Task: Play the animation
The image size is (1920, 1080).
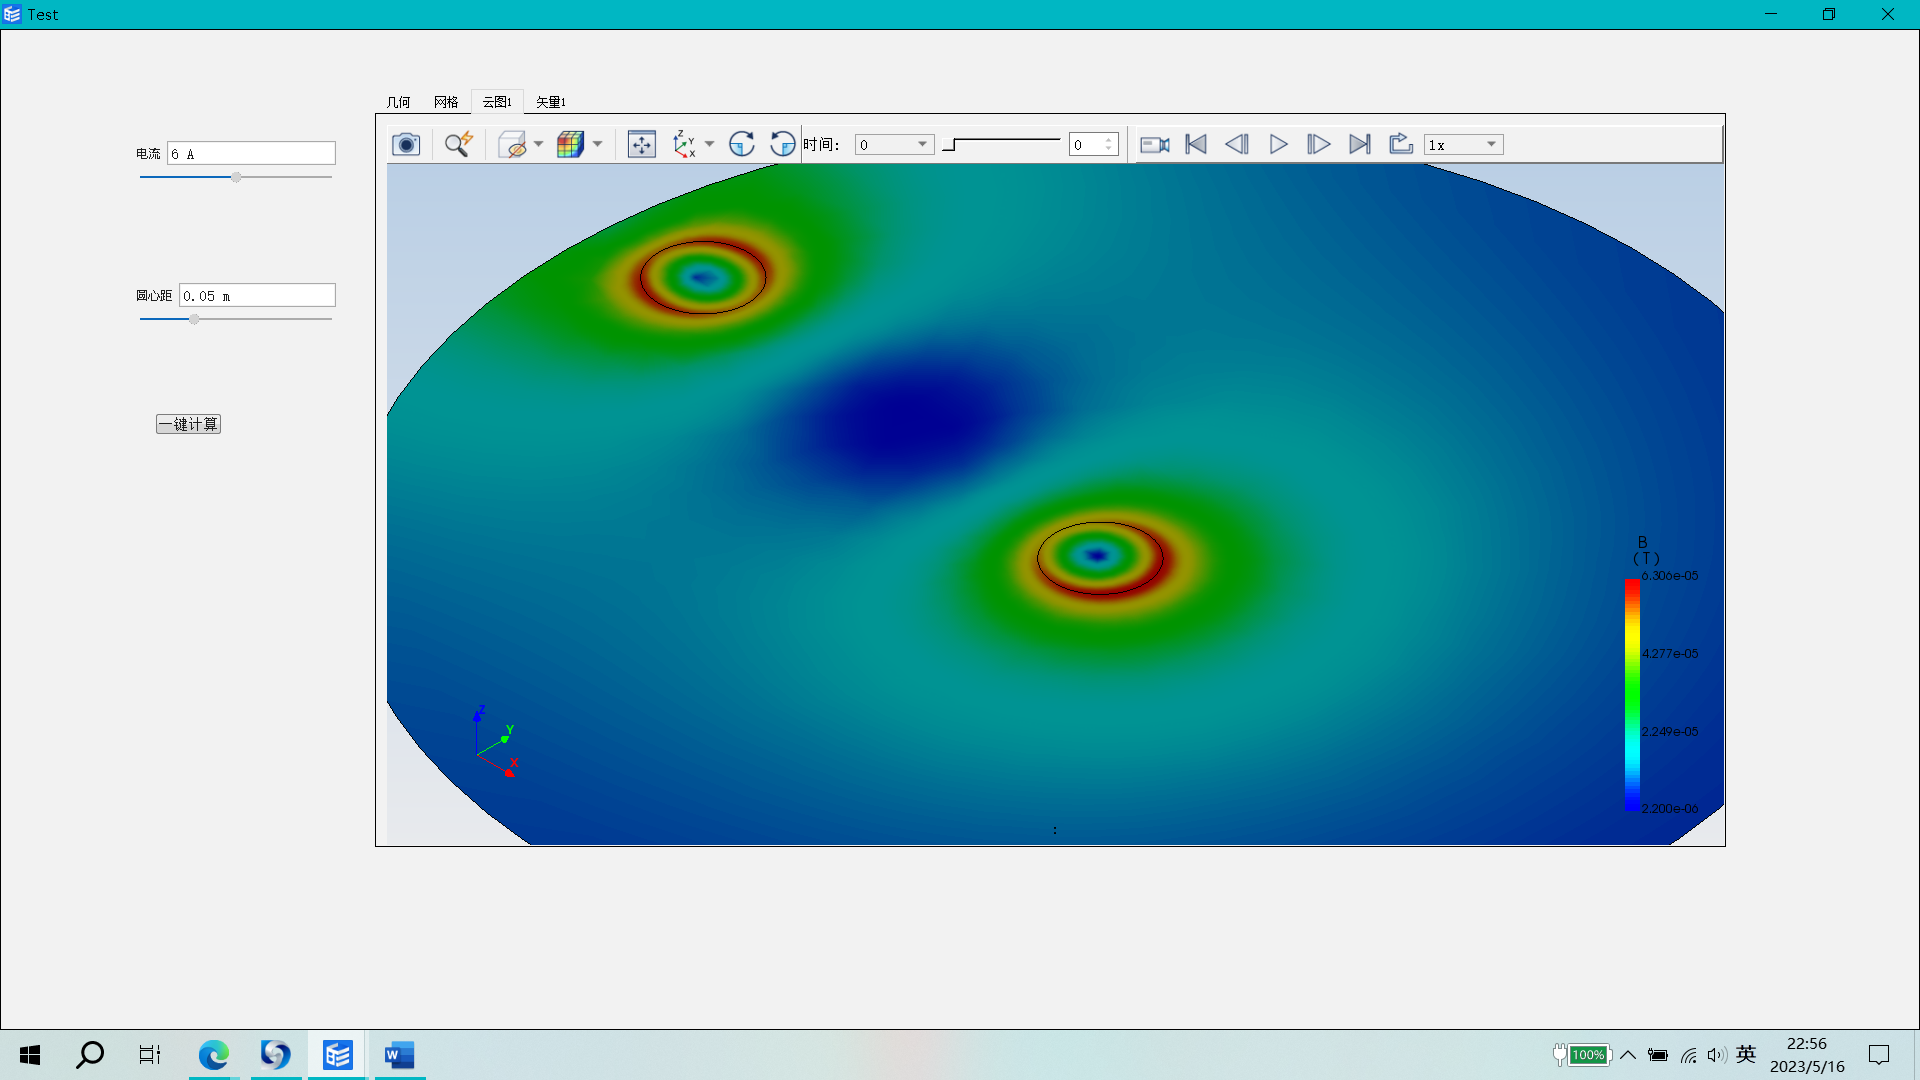Action: pos(1278,144)
